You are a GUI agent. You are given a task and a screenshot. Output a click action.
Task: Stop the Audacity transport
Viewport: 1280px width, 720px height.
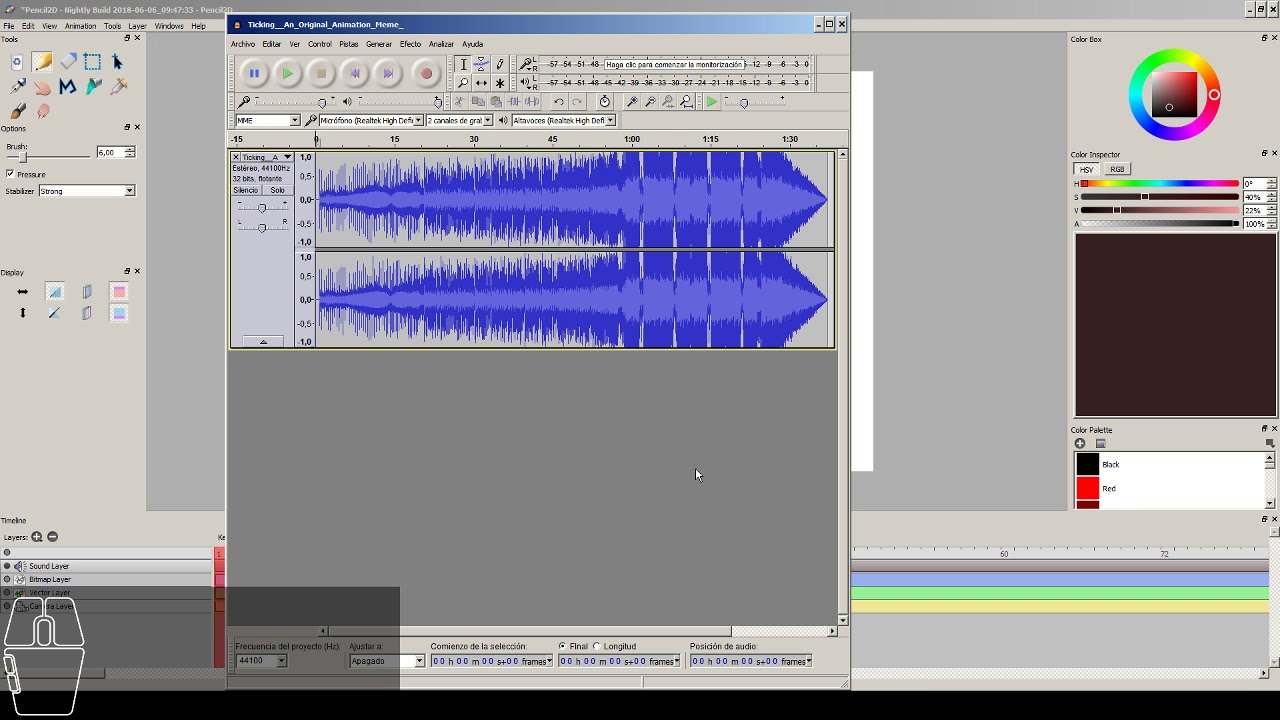point(321,73)
